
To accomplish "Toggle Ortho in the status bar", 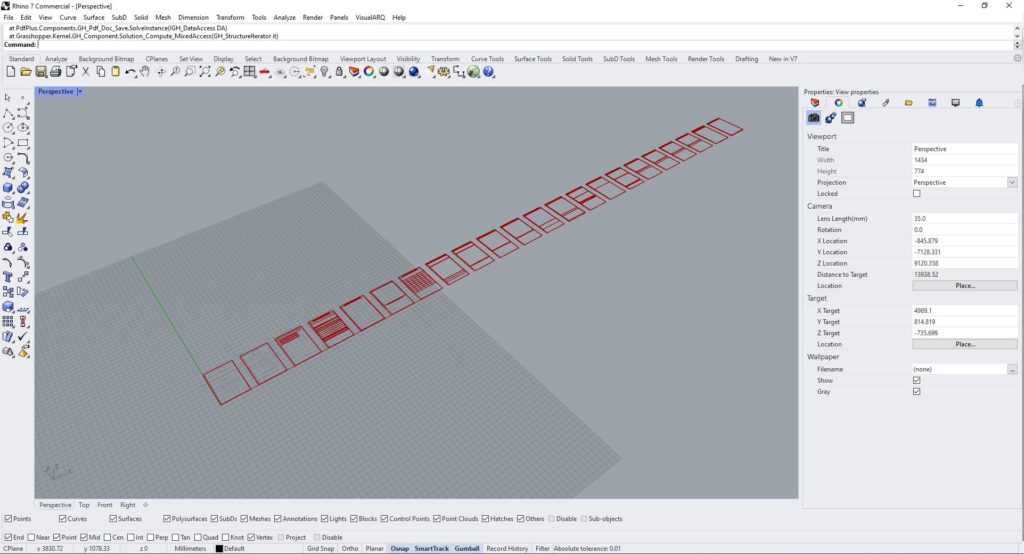I will (x=350, y=549).
